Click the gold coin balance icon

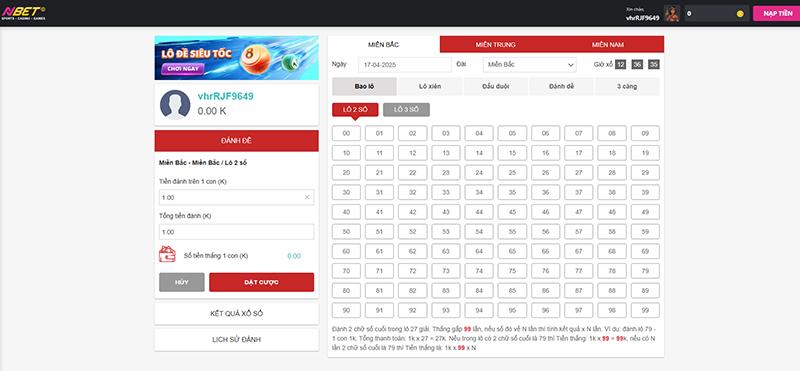coord(740,14)
